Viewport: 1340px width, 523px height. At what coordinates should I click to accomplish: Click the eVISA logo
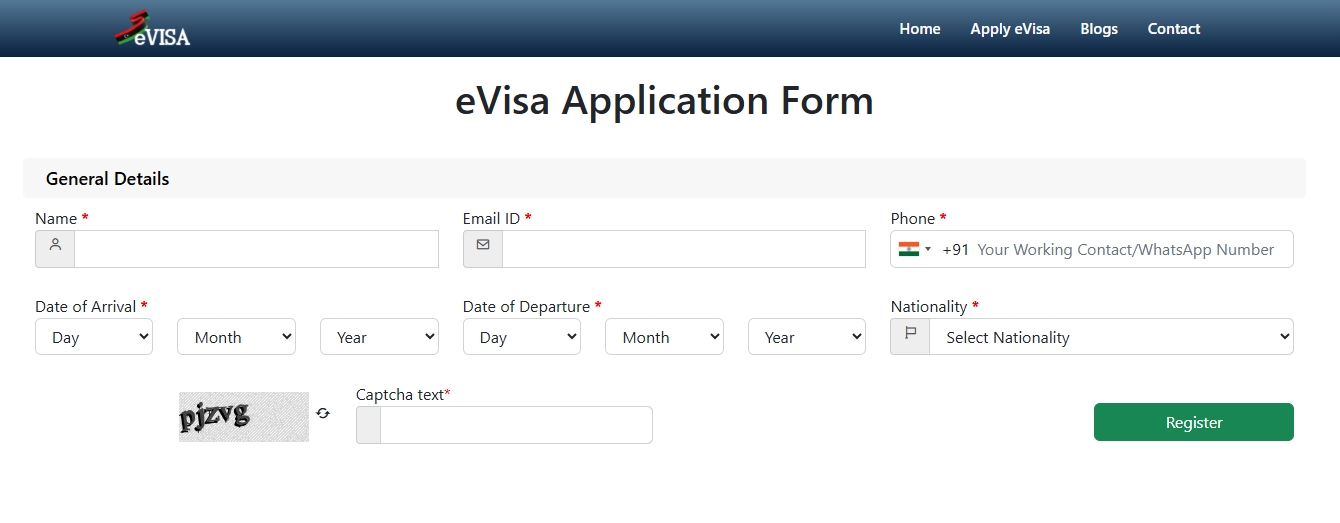pyautogui.click(x=152, y=29)
